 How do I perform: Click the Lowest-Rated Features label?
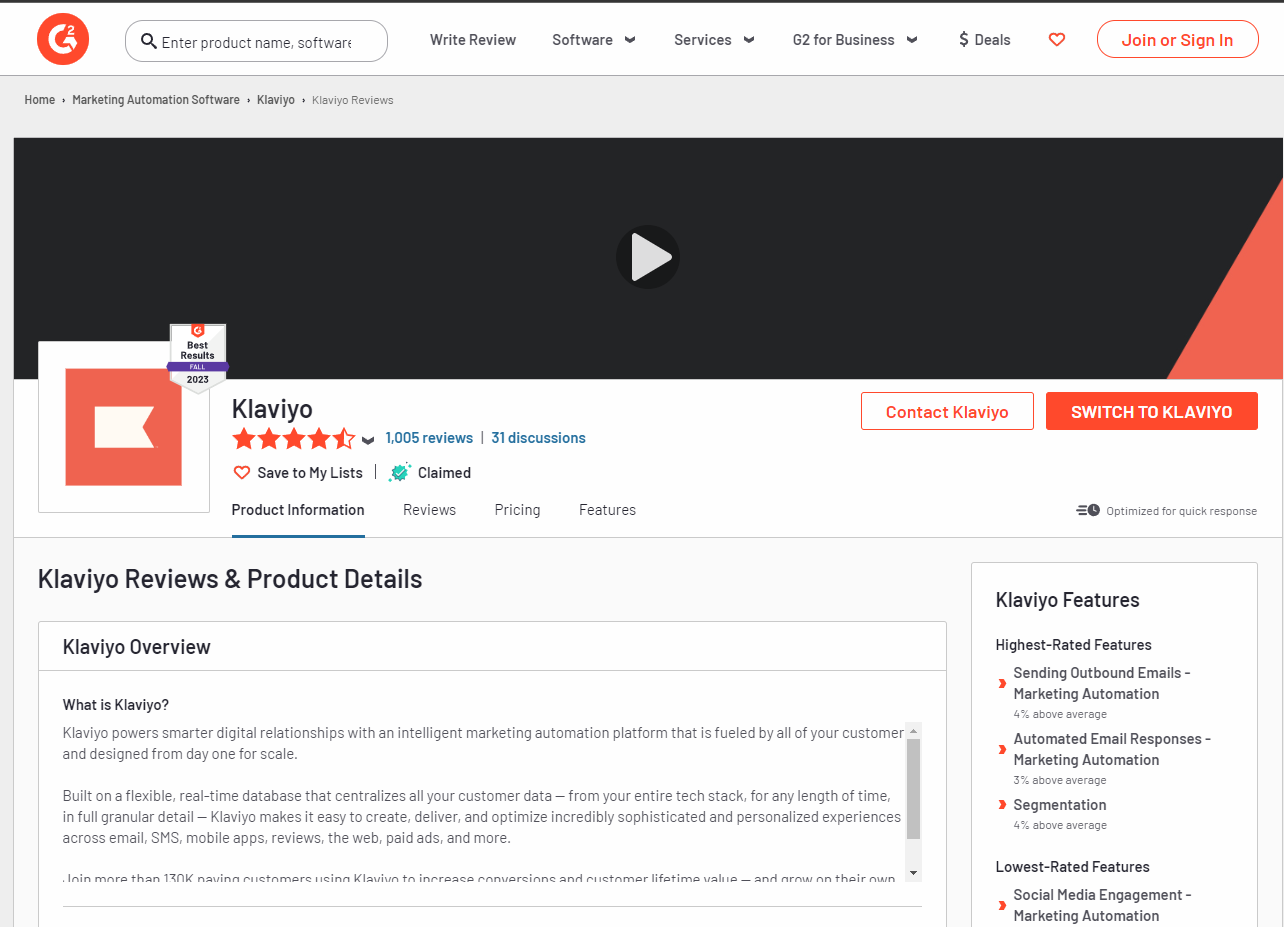pyautogui.click(x=1073, y=867)
